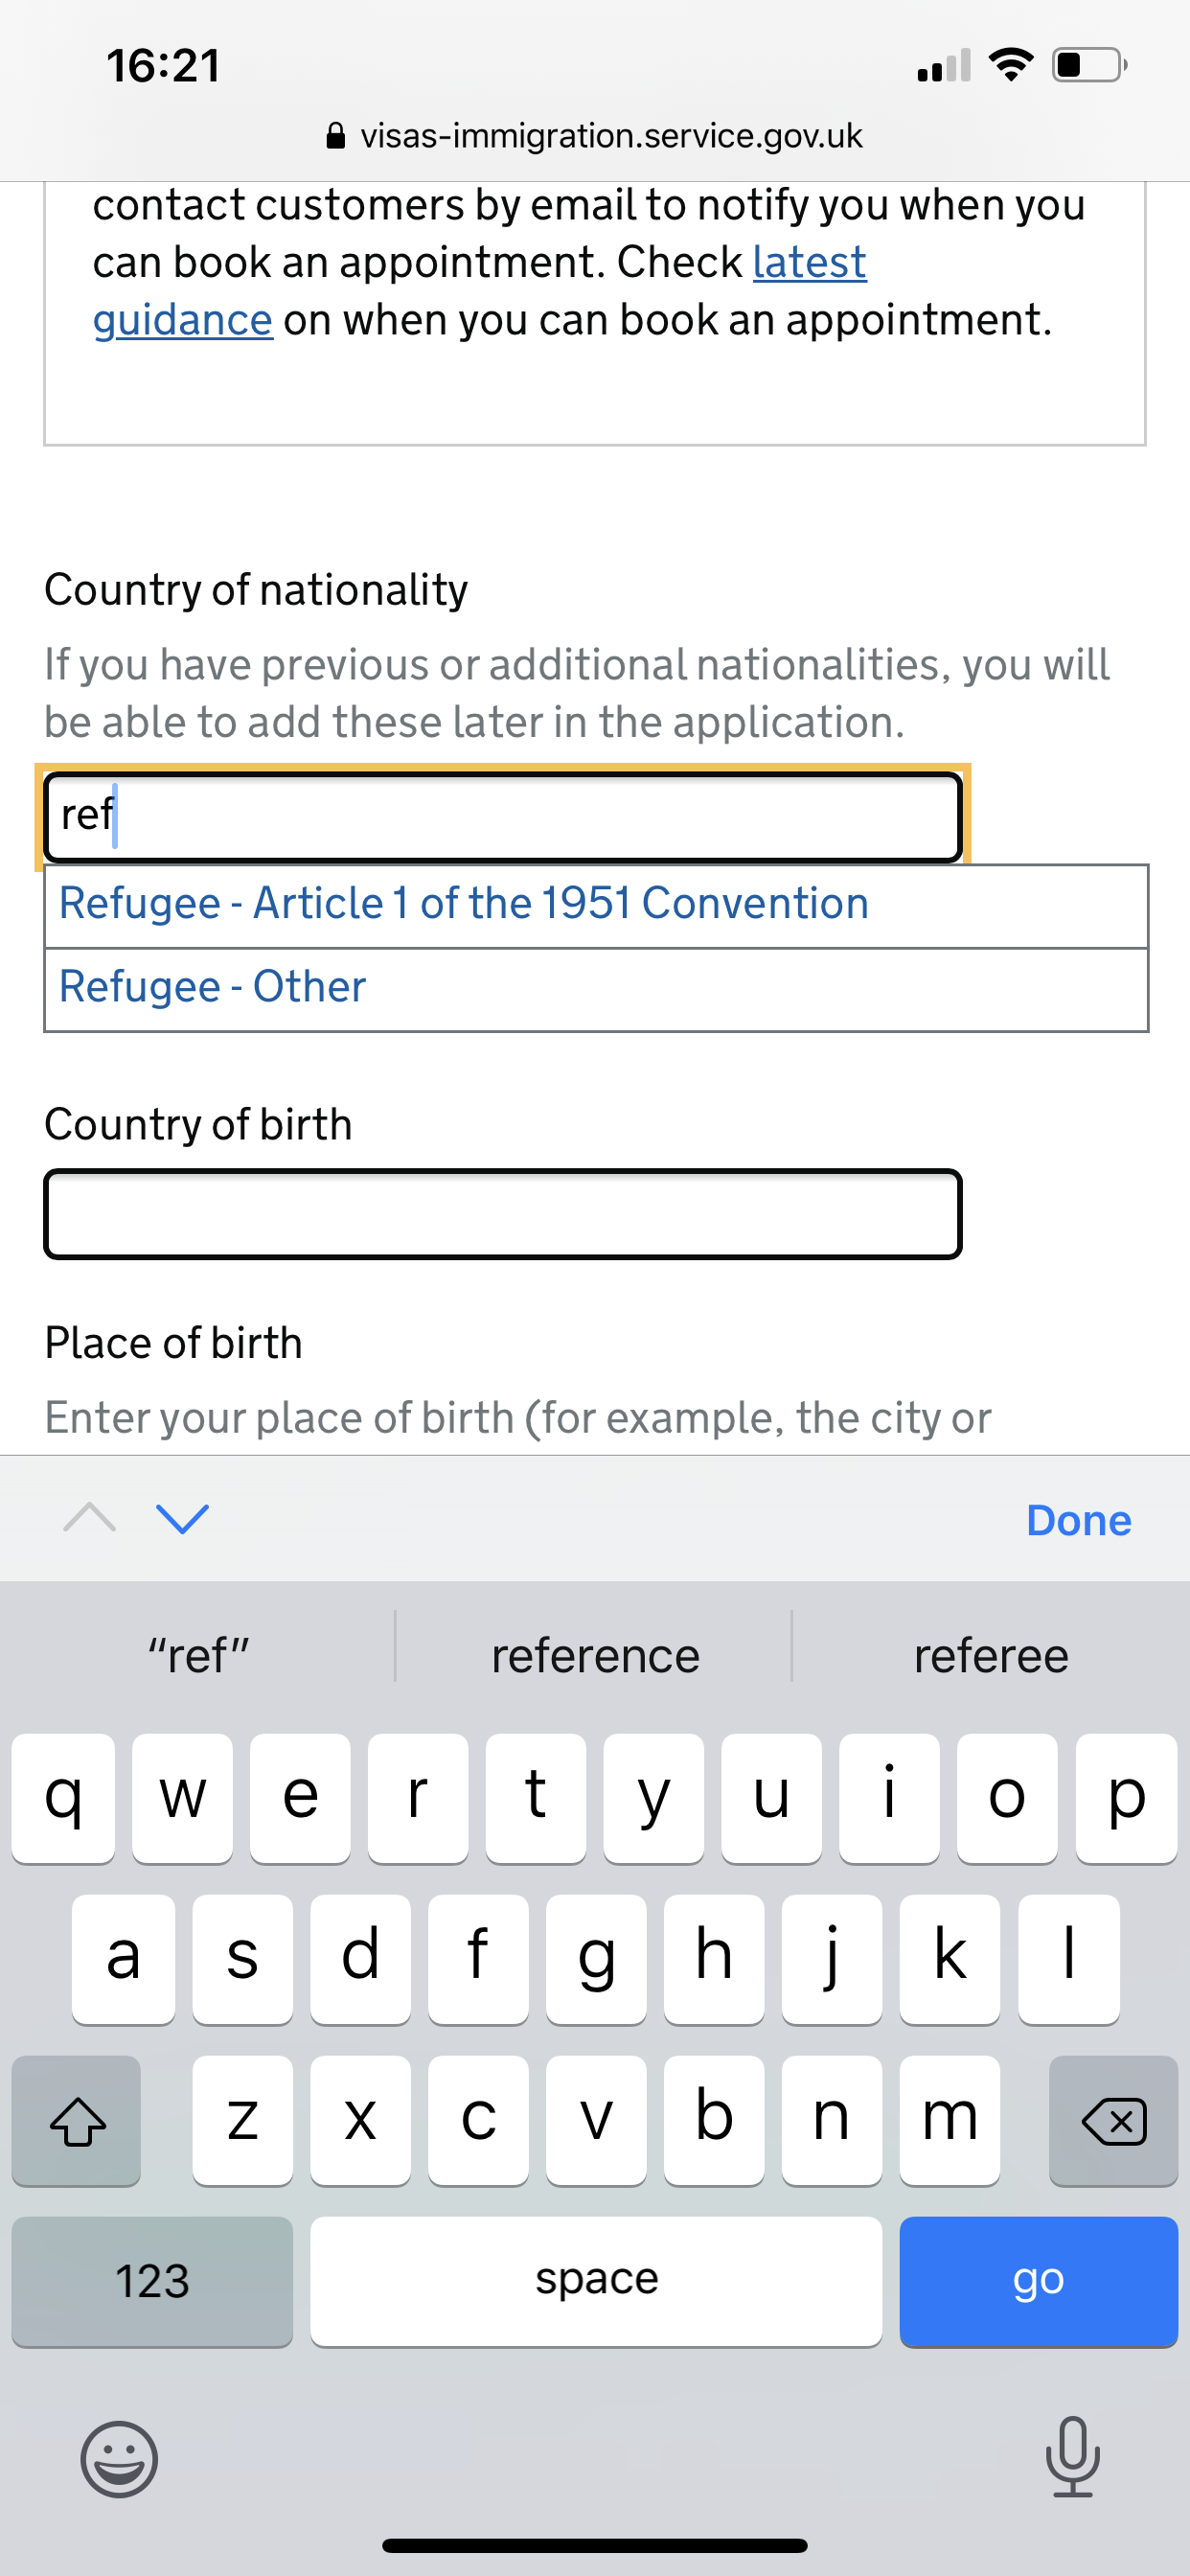
Task: Focus the Country of nationality combo box
Action: (503, 816)
